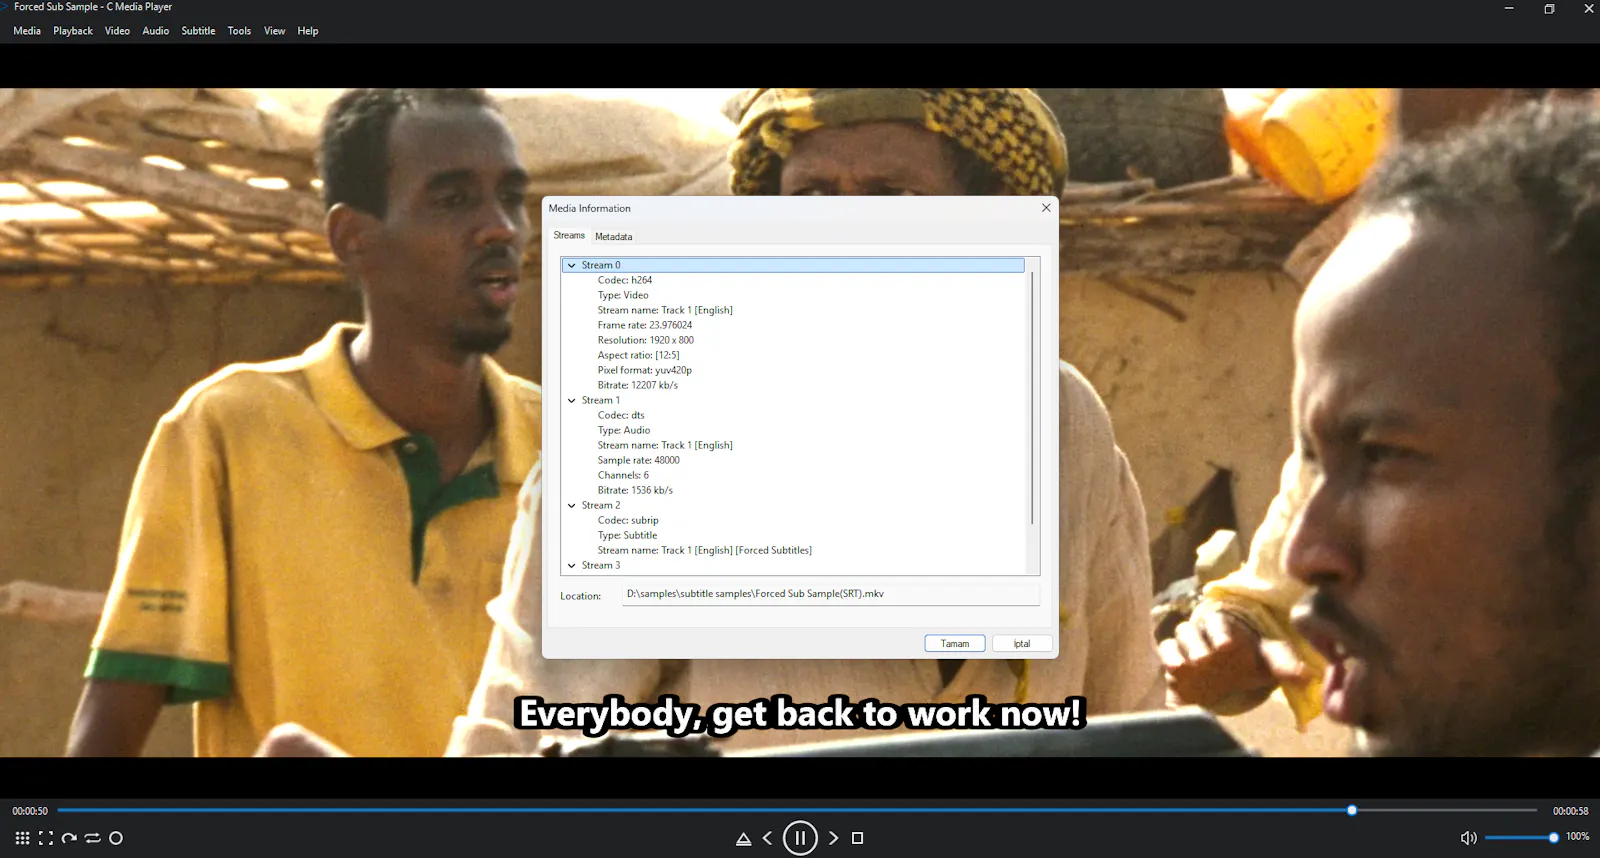Click the seek bar position handle

pyautogui.click(x=1352, y=810)
